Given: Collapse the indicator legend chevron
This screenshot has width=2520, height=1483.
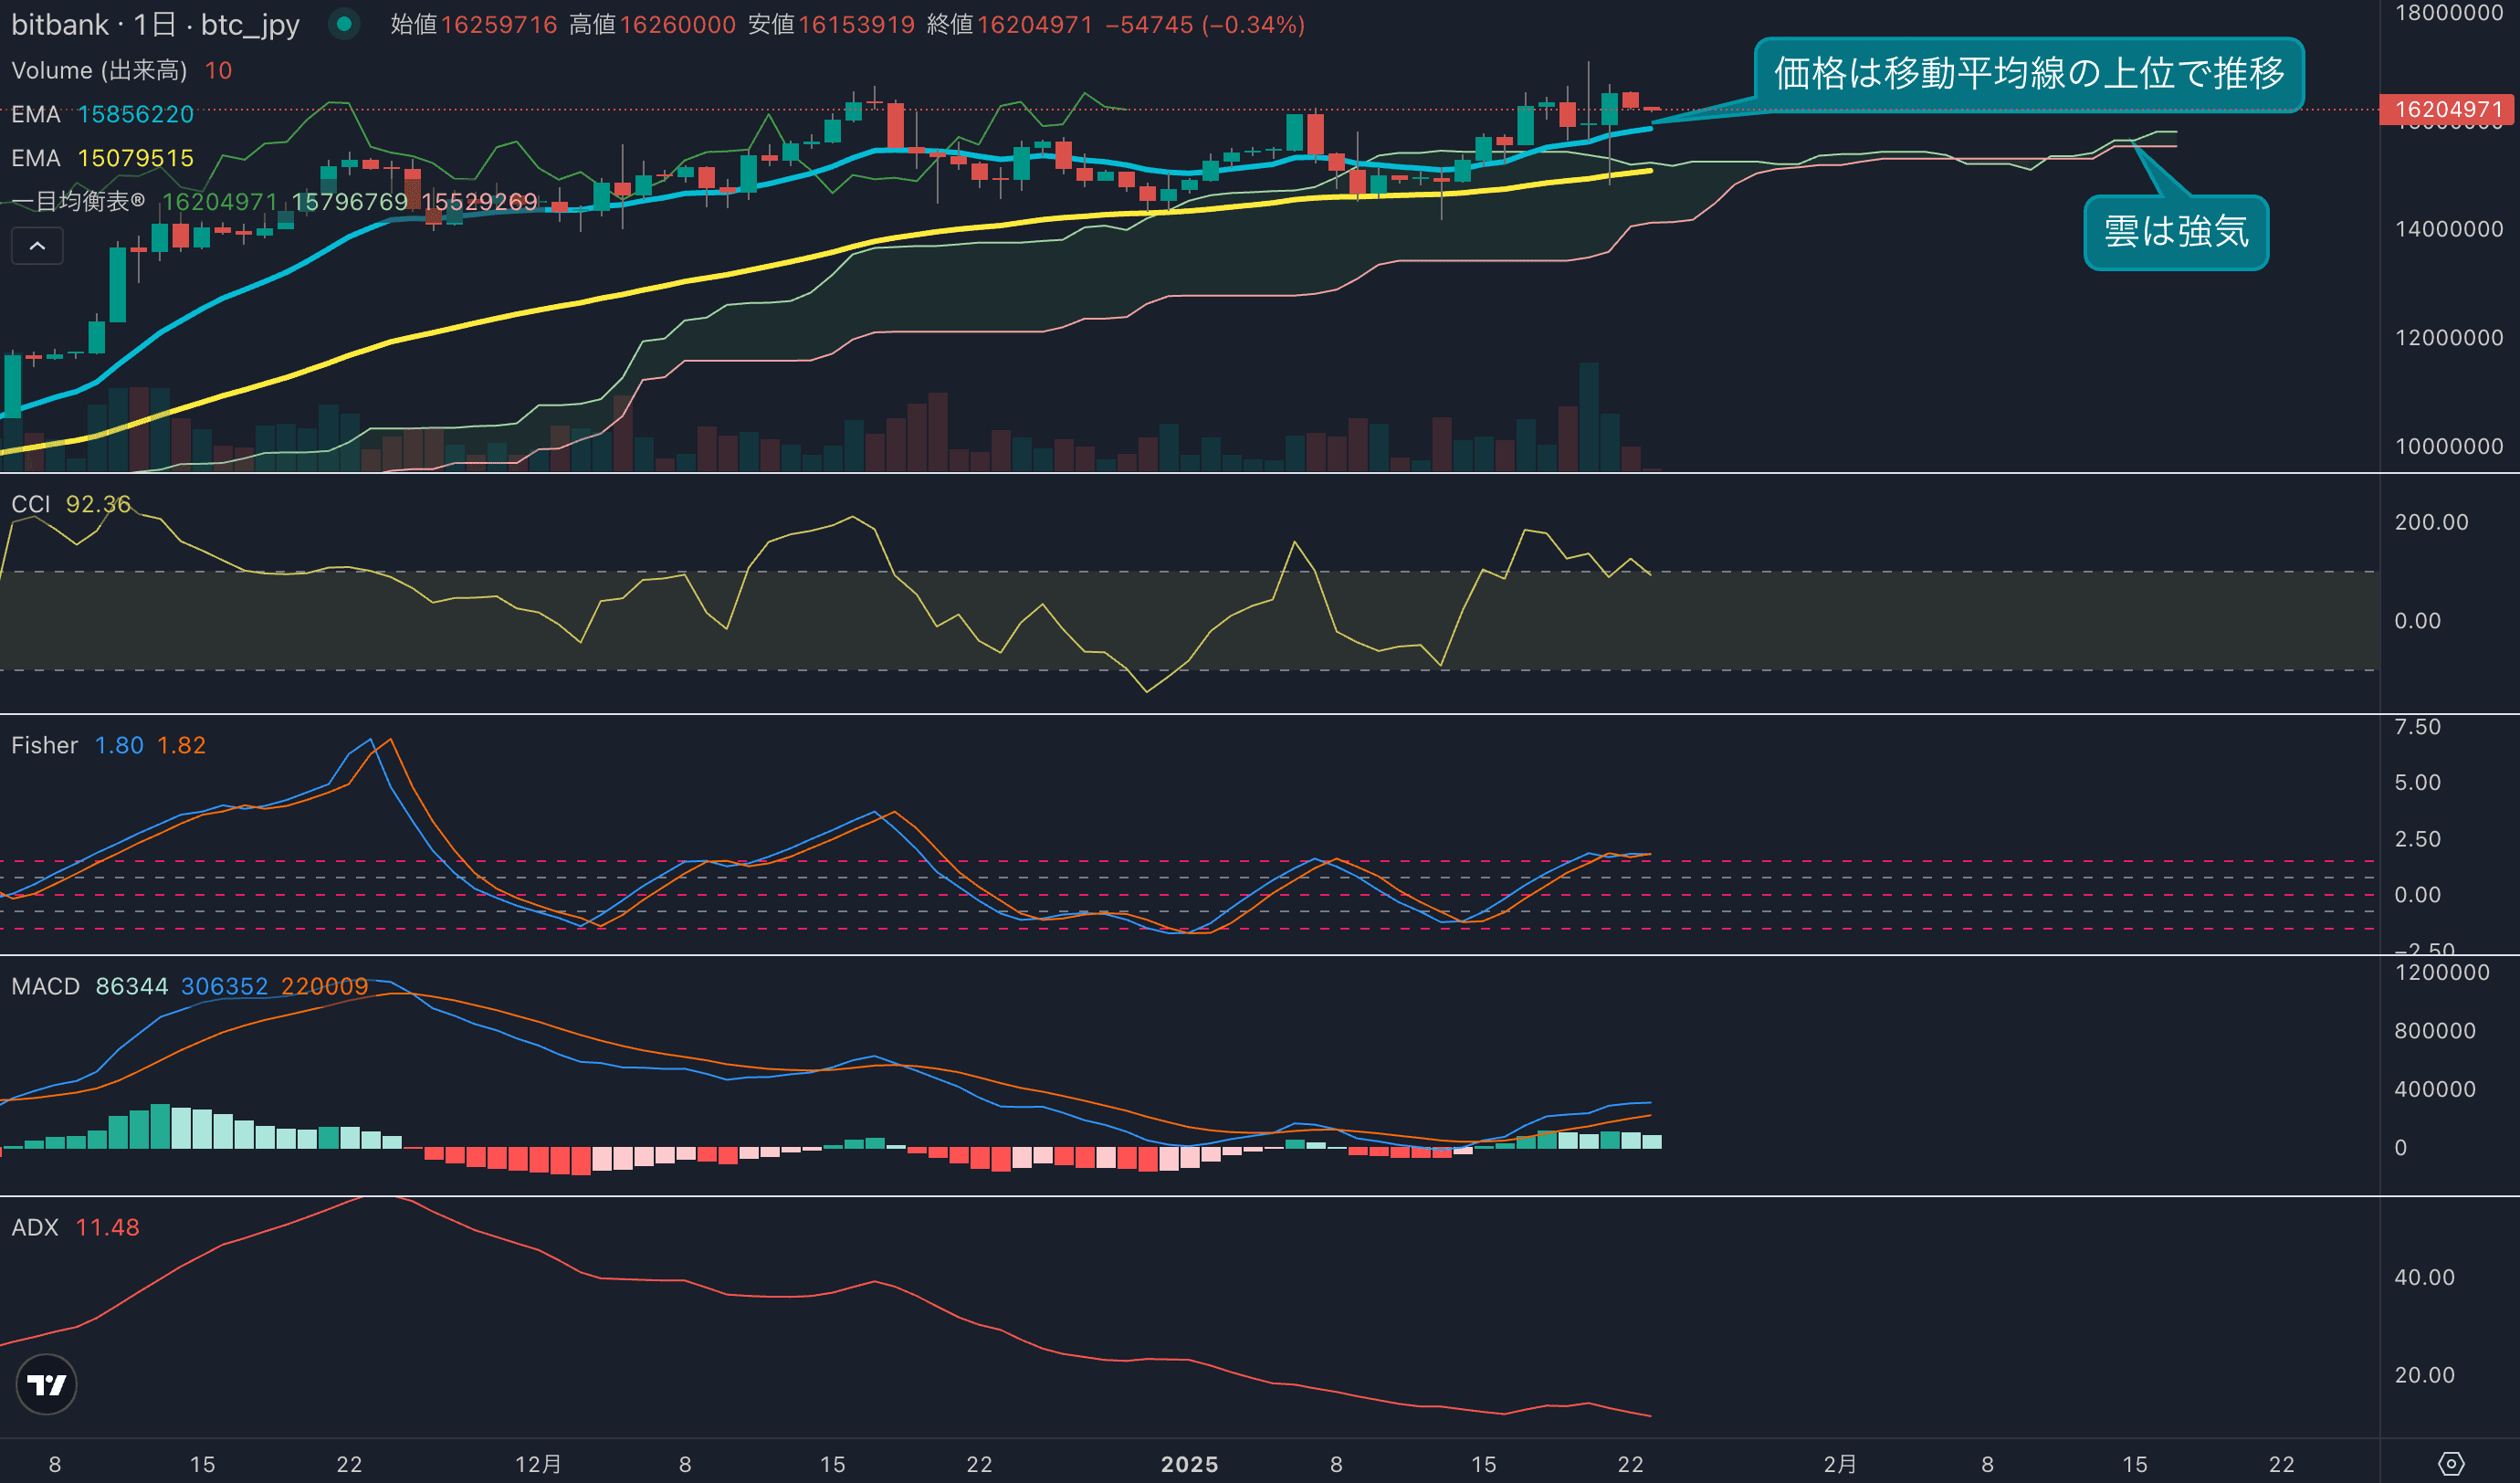Looking at the screenshot, I should (x=37, y=246).
